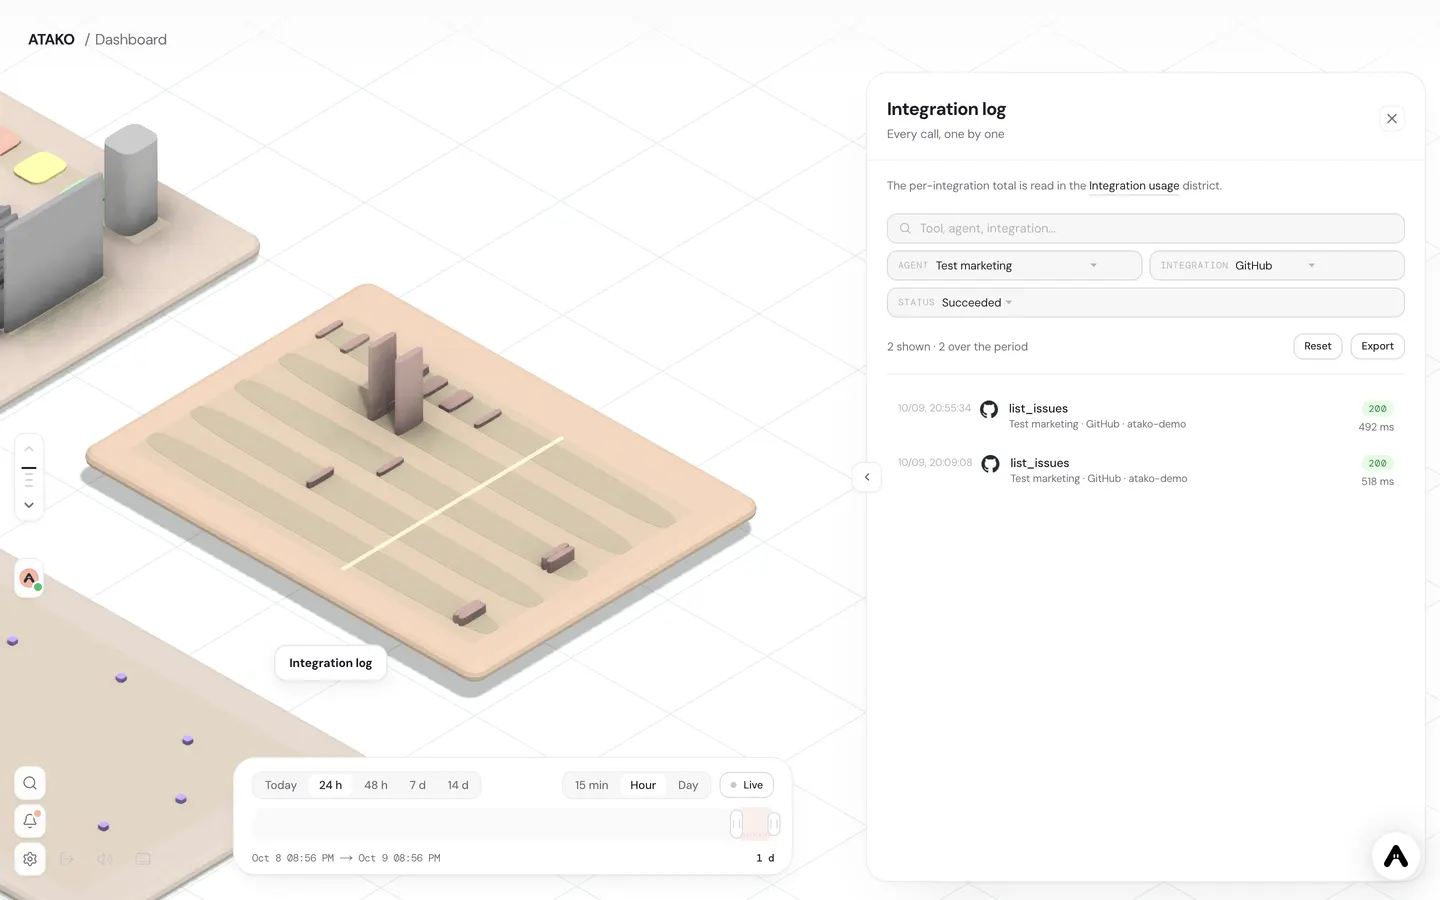Click the sign-out arrow icon
The width and height of the screenshot is (1440, 900).
tap(67, 859)
